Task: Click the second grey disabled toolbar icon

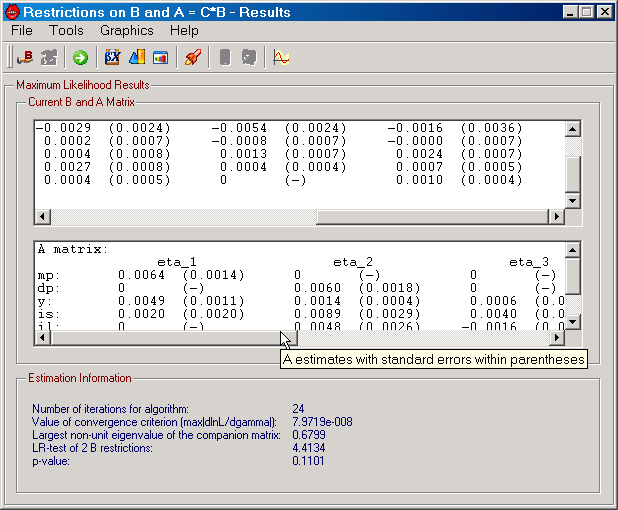Action: pos(249,58)
